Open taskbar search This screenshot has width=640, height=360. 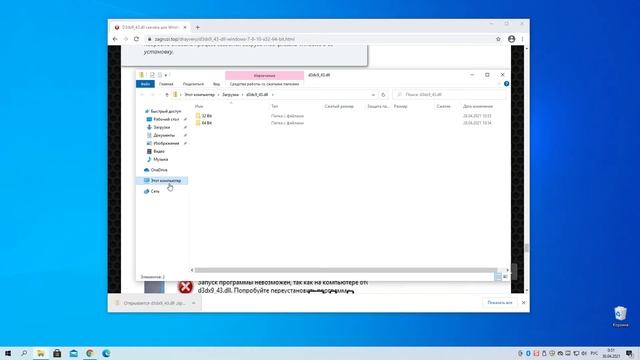pos(24,353)
